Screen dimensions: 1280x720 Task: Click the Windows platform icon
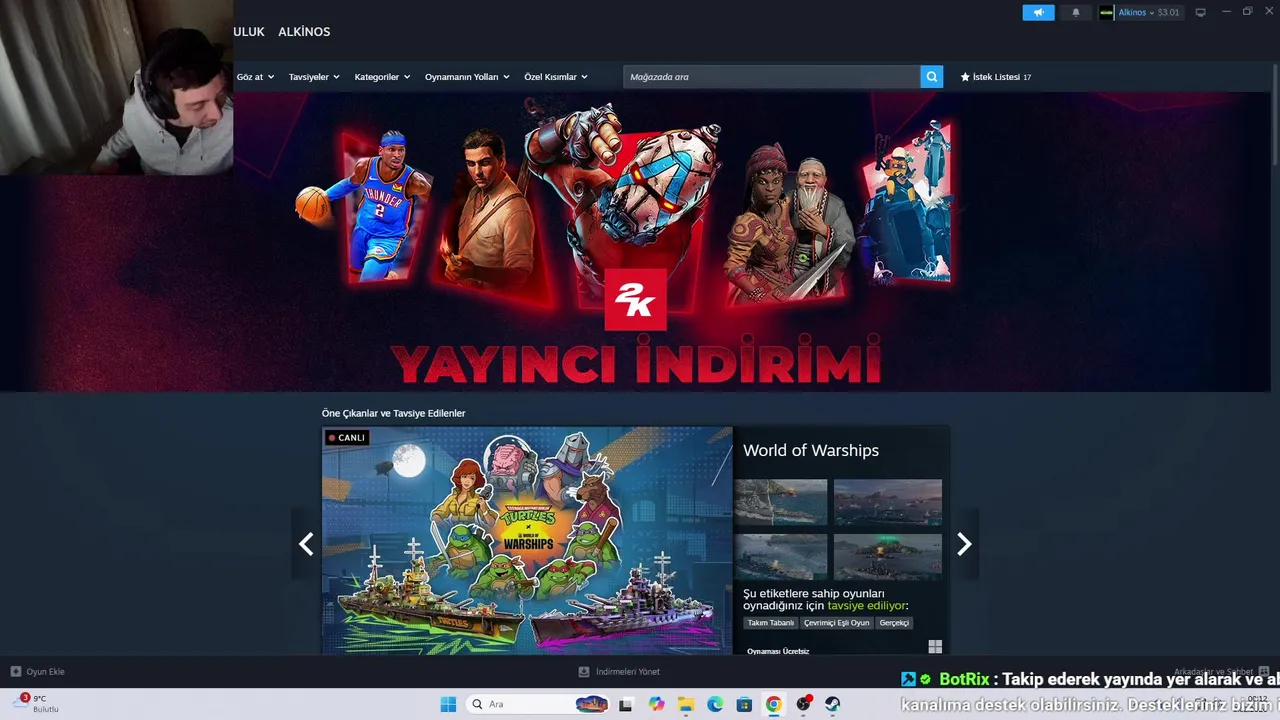pyautogui.click(x=935, y=647)
